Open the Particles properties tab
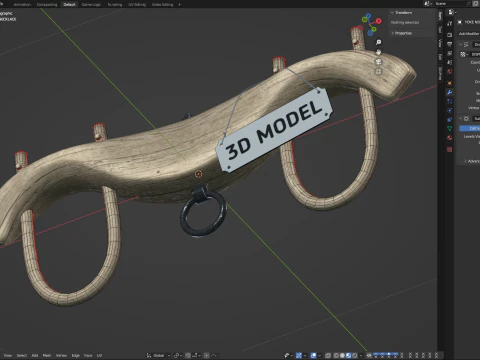This screenshot has height=360, width=480. (450, 101)
